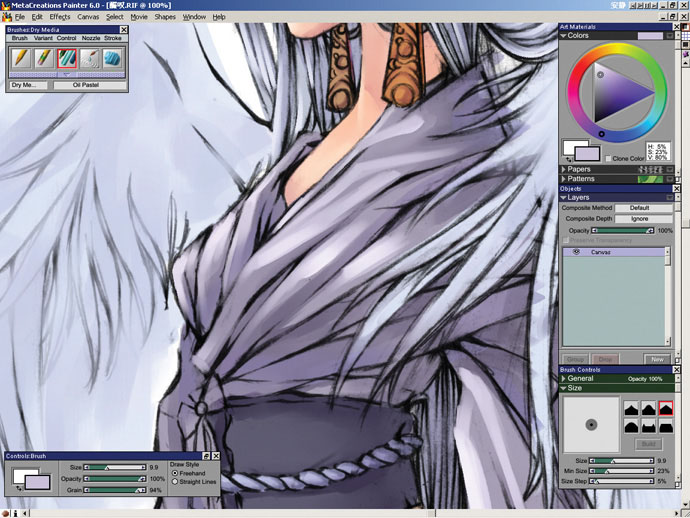This screenshot has width=690, height=518.
Task: Hide the Canvas layer eye icon
Action: (576, 252)
